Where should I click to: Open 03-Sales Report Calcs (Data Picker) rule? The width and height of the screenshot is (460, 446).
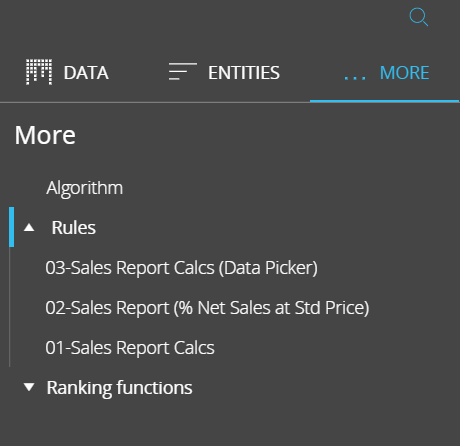point(182,268)
